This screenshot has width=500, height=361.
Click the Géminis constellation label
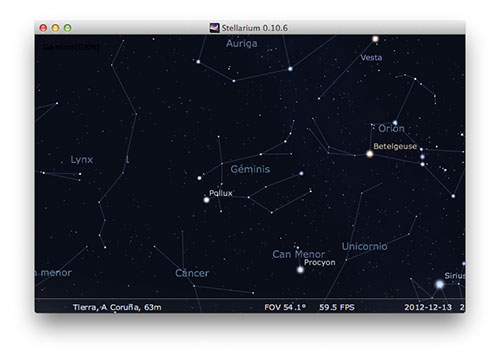250,169
